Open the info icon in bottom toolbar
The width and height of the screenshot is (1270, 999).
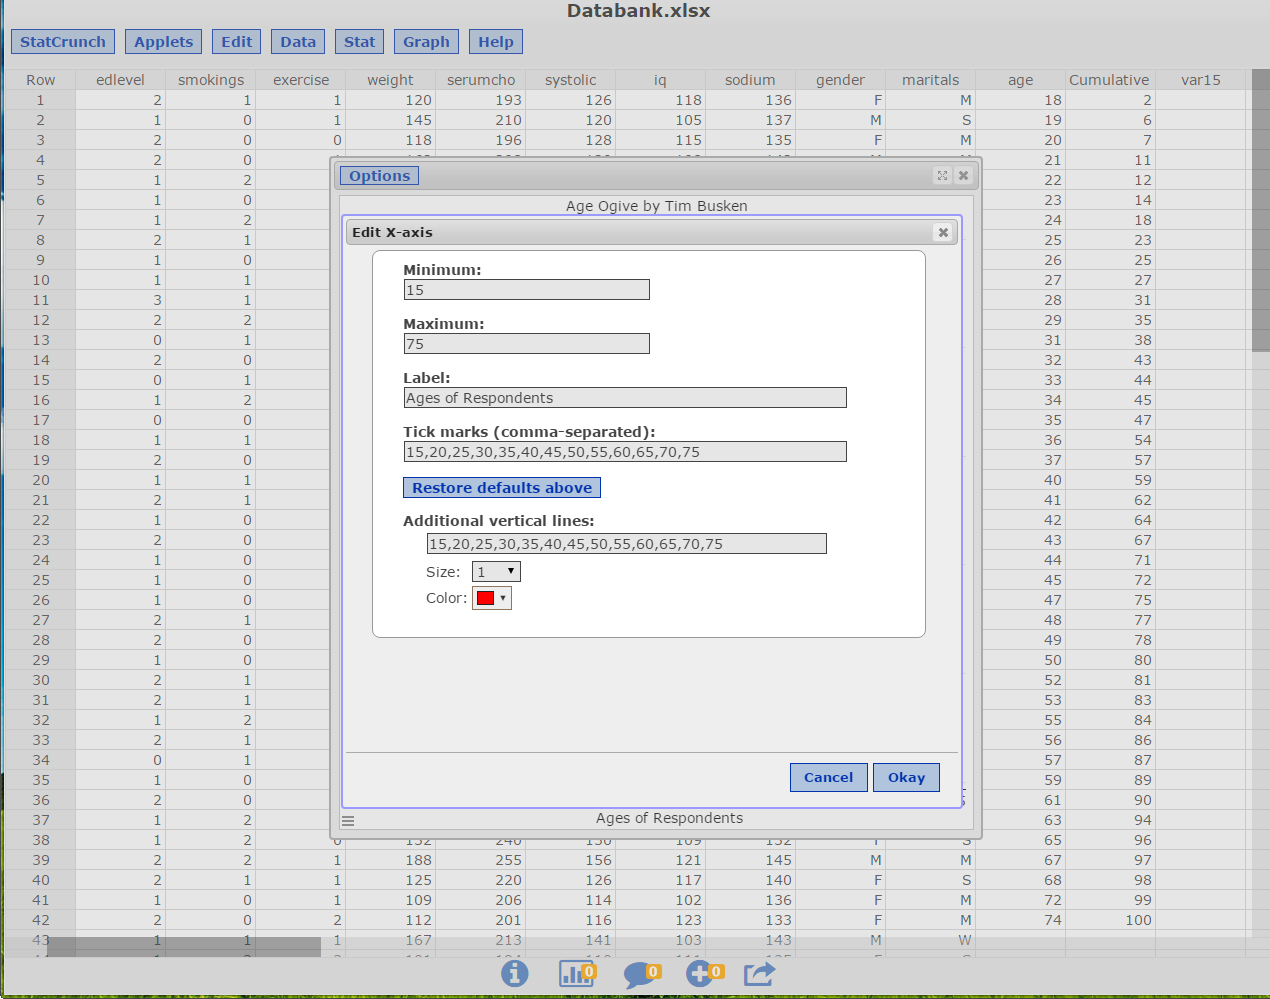coord(514,972)
